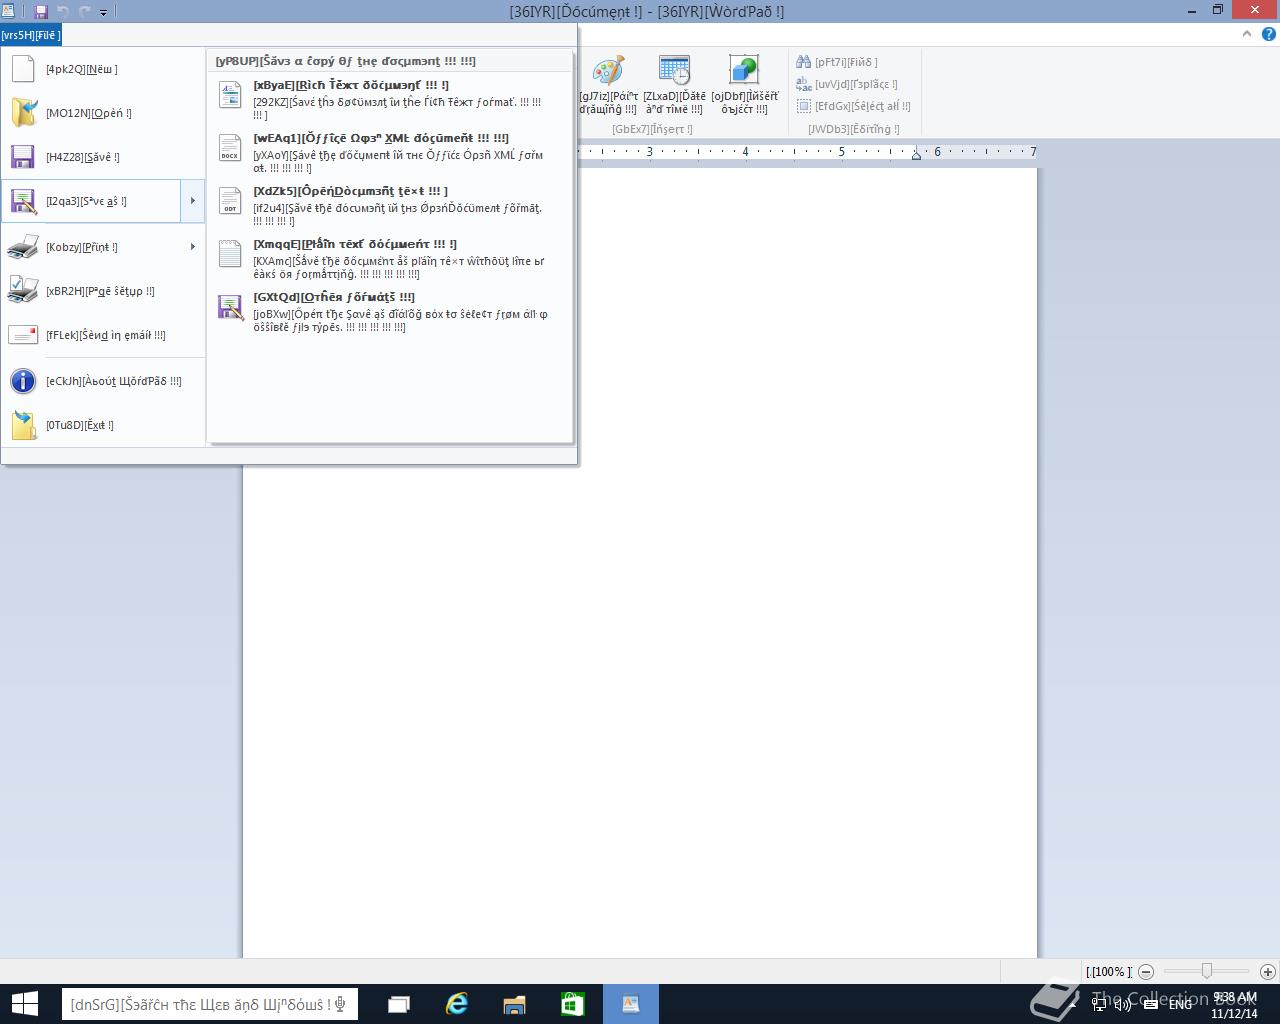The width and height of the screenshot is (1280, 1024).
Task: Click the Save as icon in the File menu
Action: click(x=23, y=201)
